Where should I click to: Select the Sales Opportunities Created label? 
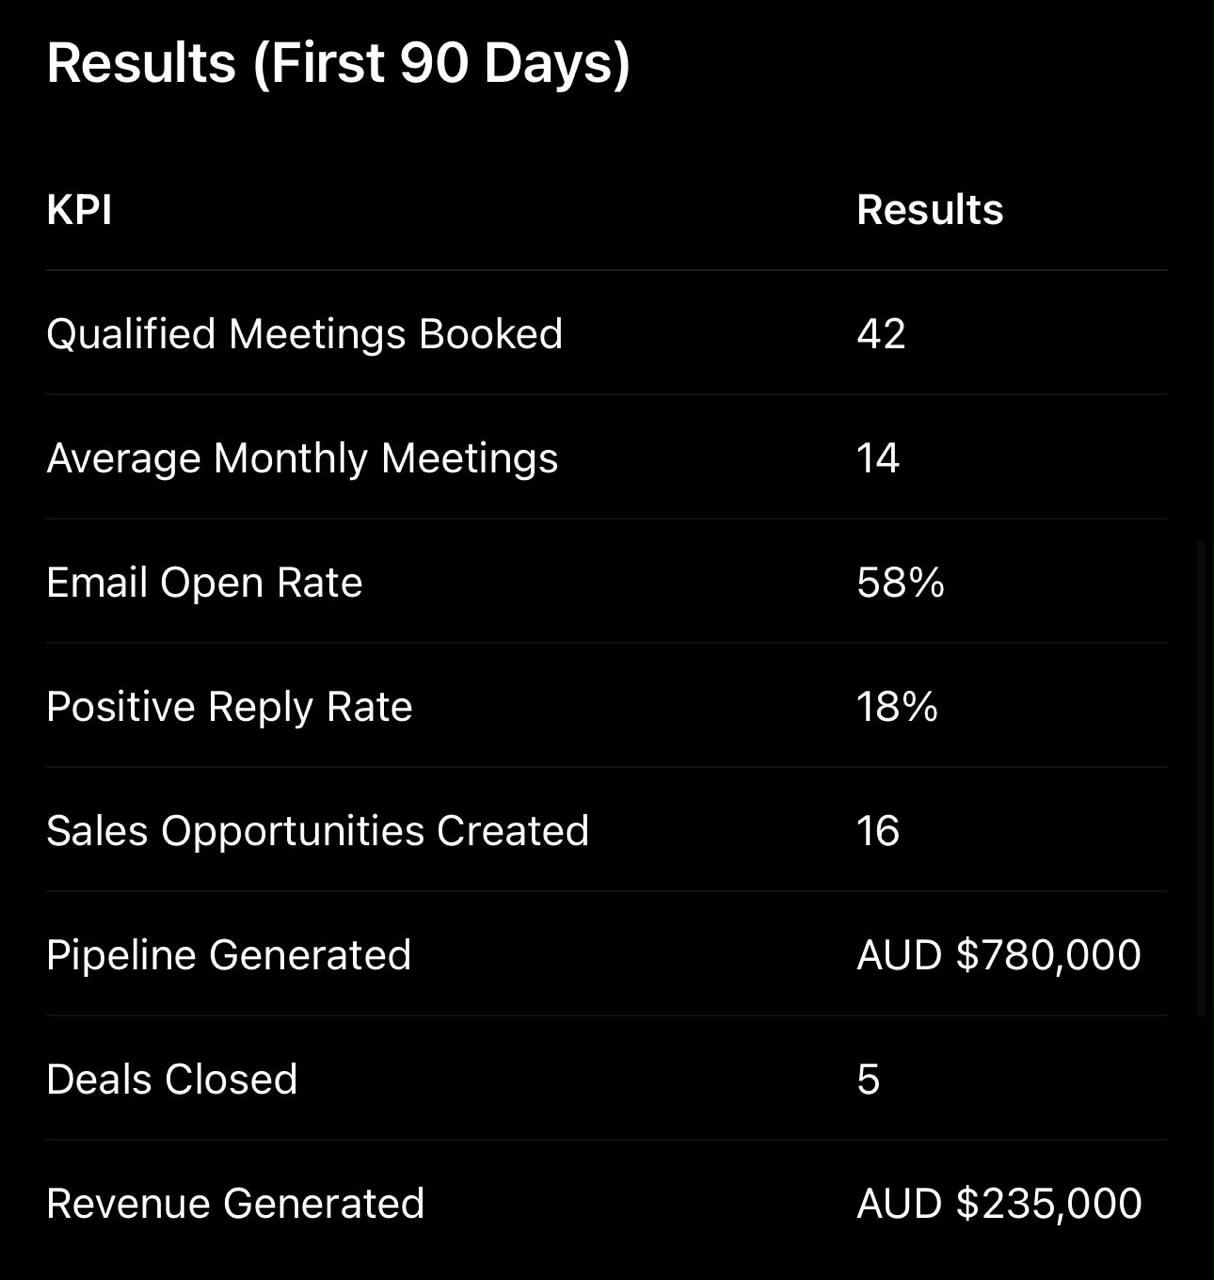coord(318,831)
